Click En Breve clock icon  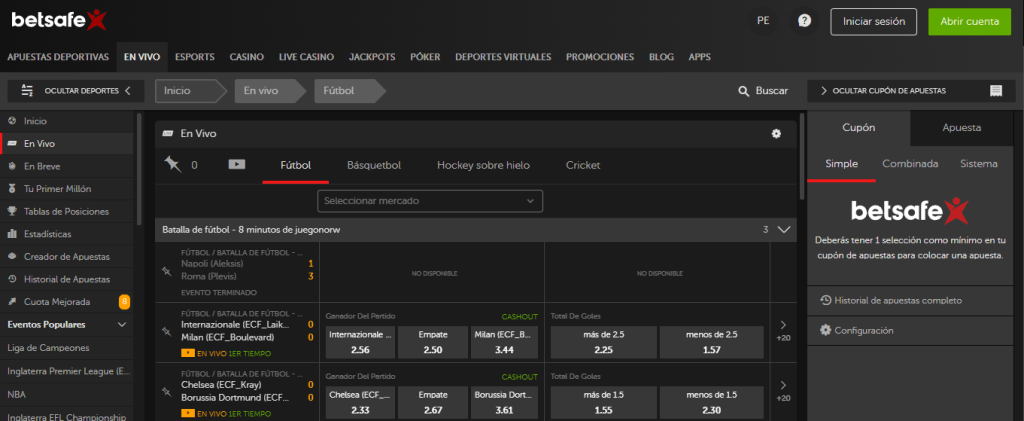[x=12, y=166]
